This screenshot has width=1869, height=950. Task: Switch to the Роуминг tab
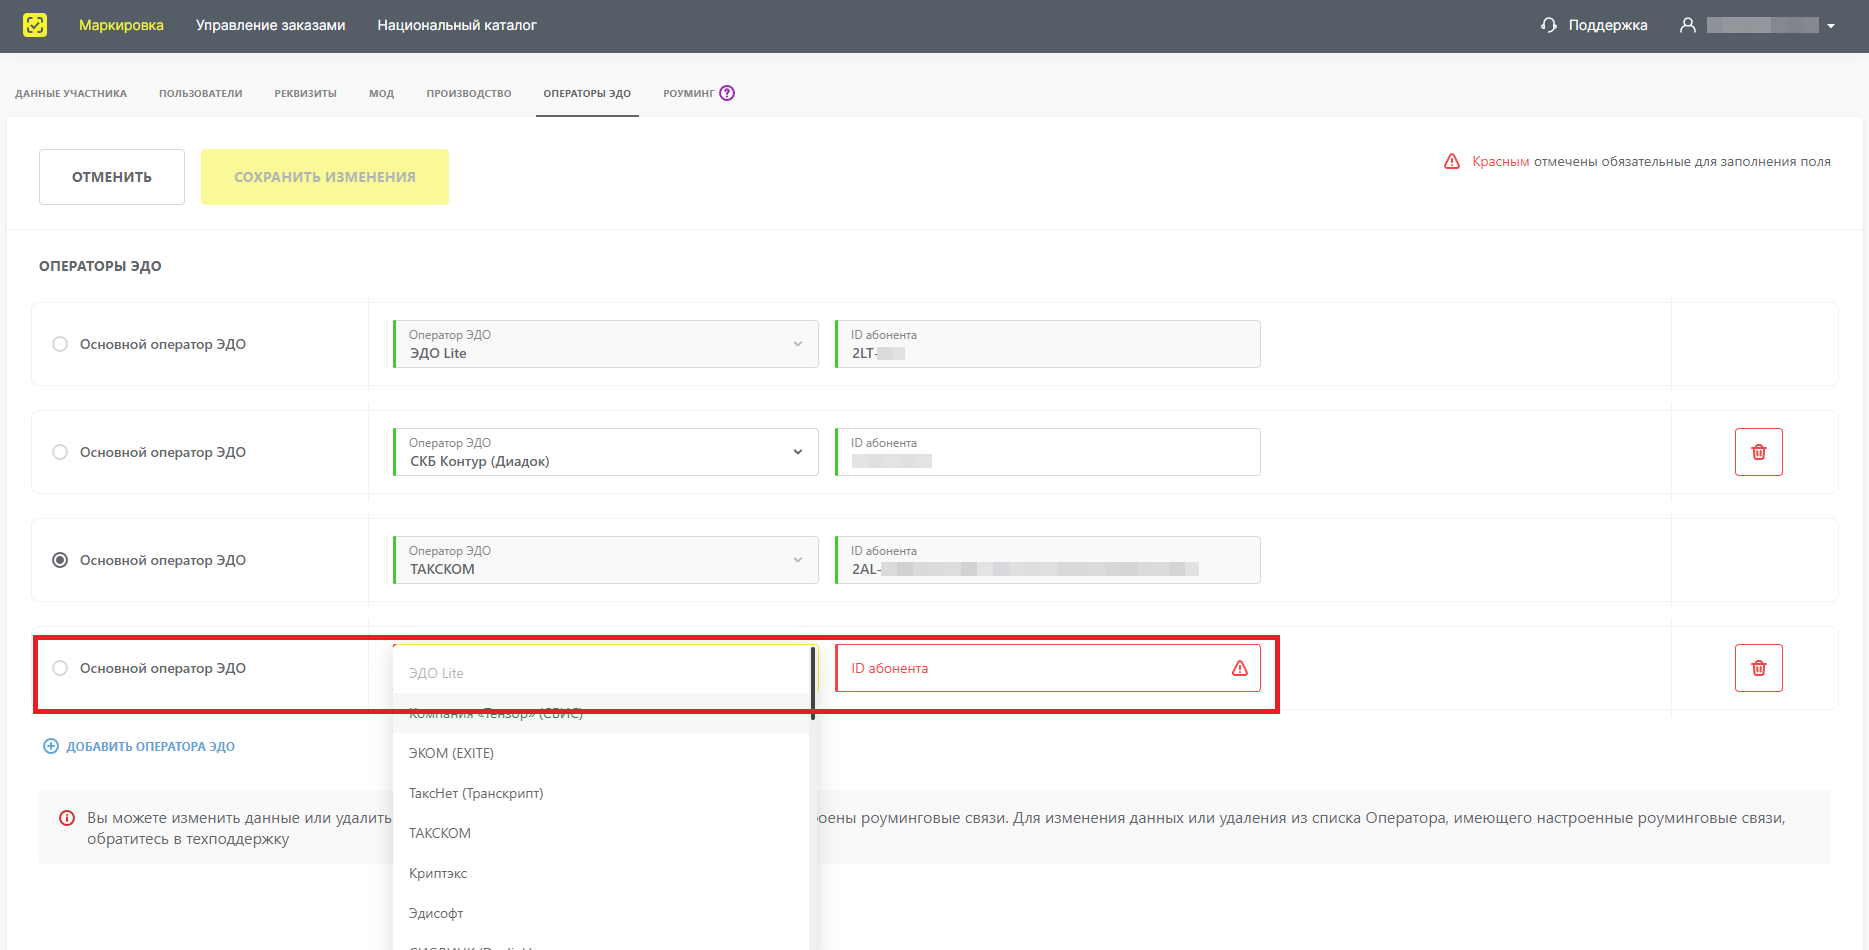point(689,93)
